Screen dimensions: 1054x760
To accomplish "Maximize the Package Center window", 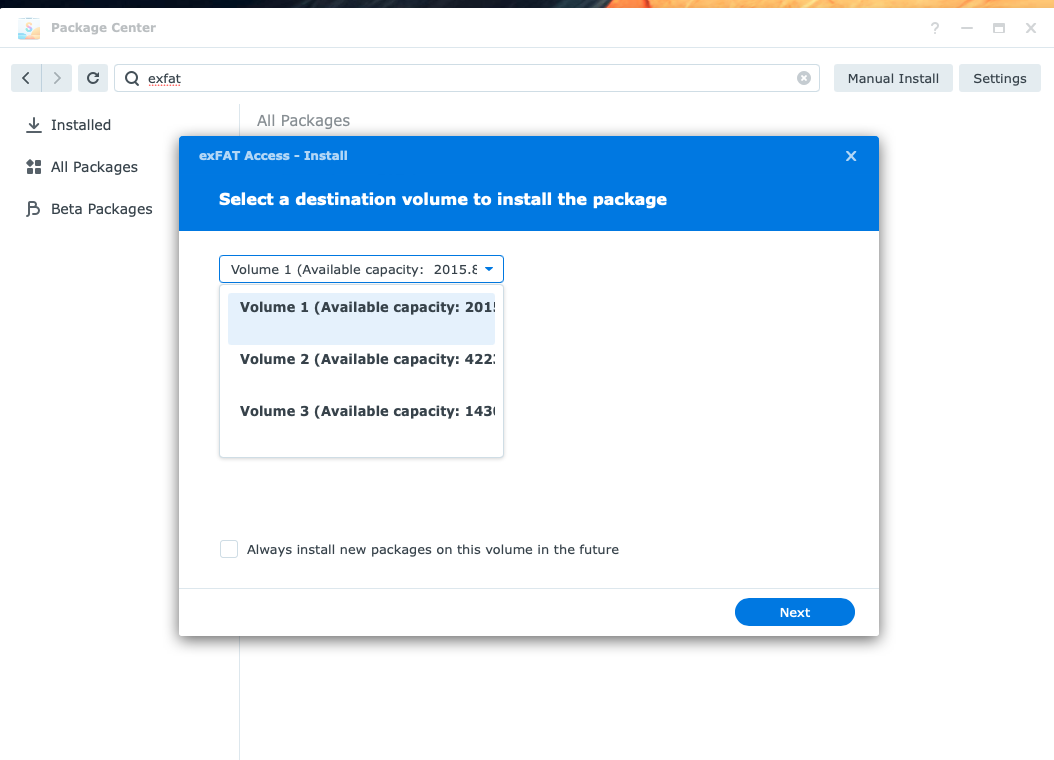I will pyautogui.click(x=999, y=28).
